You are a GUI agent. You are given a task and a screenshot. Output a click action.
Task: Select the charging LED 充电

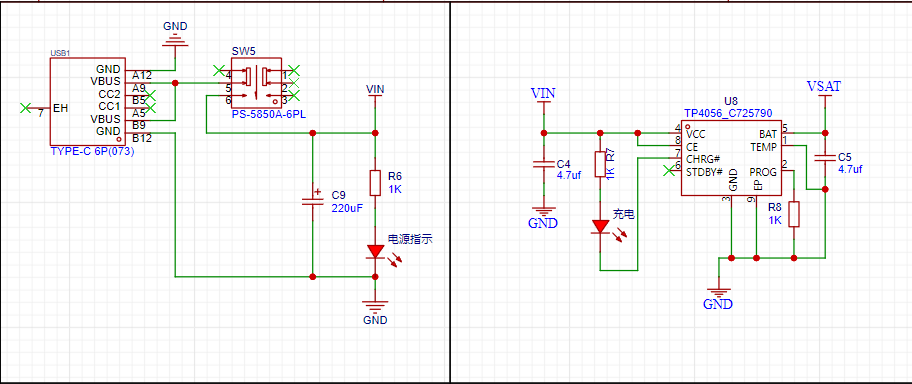pyautogui.click(x=600, y=227)
